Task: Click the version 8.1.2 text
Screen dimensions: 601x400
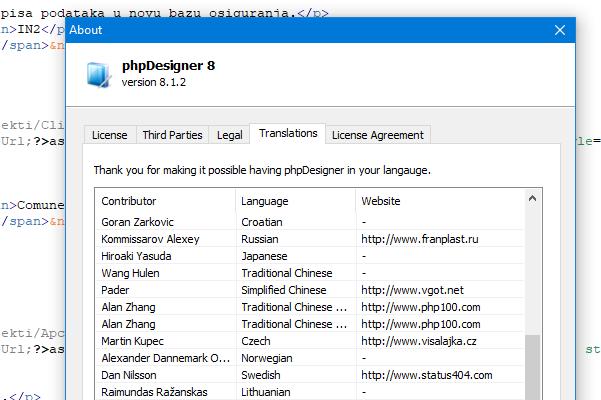Action: [154, 82]
